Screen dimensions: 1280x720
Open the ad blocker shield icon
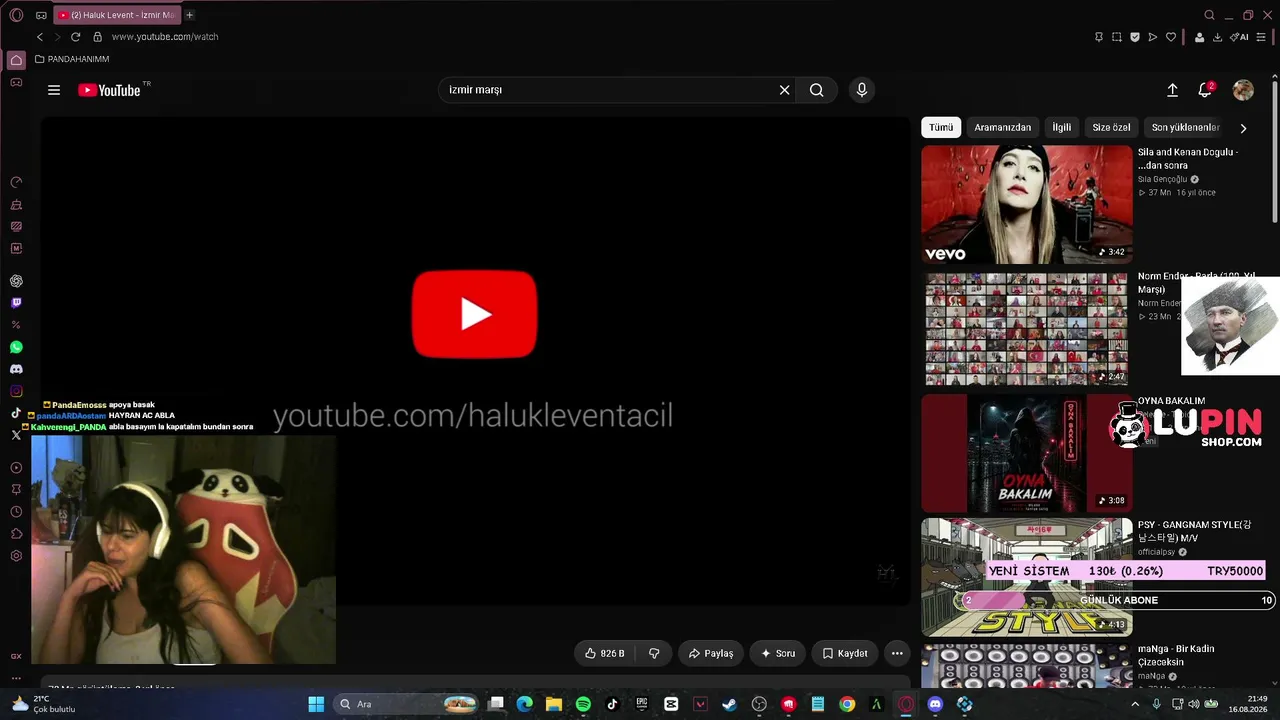pyautogui.click(x=1135, y=37)
